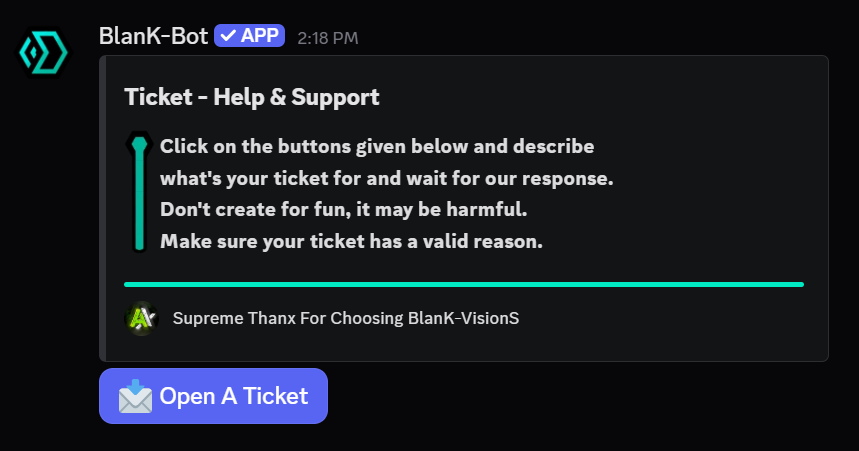This screenshot has height=451, width=859.
Task: Click the teal vertical pin emoji
Action: click(140, 193)
